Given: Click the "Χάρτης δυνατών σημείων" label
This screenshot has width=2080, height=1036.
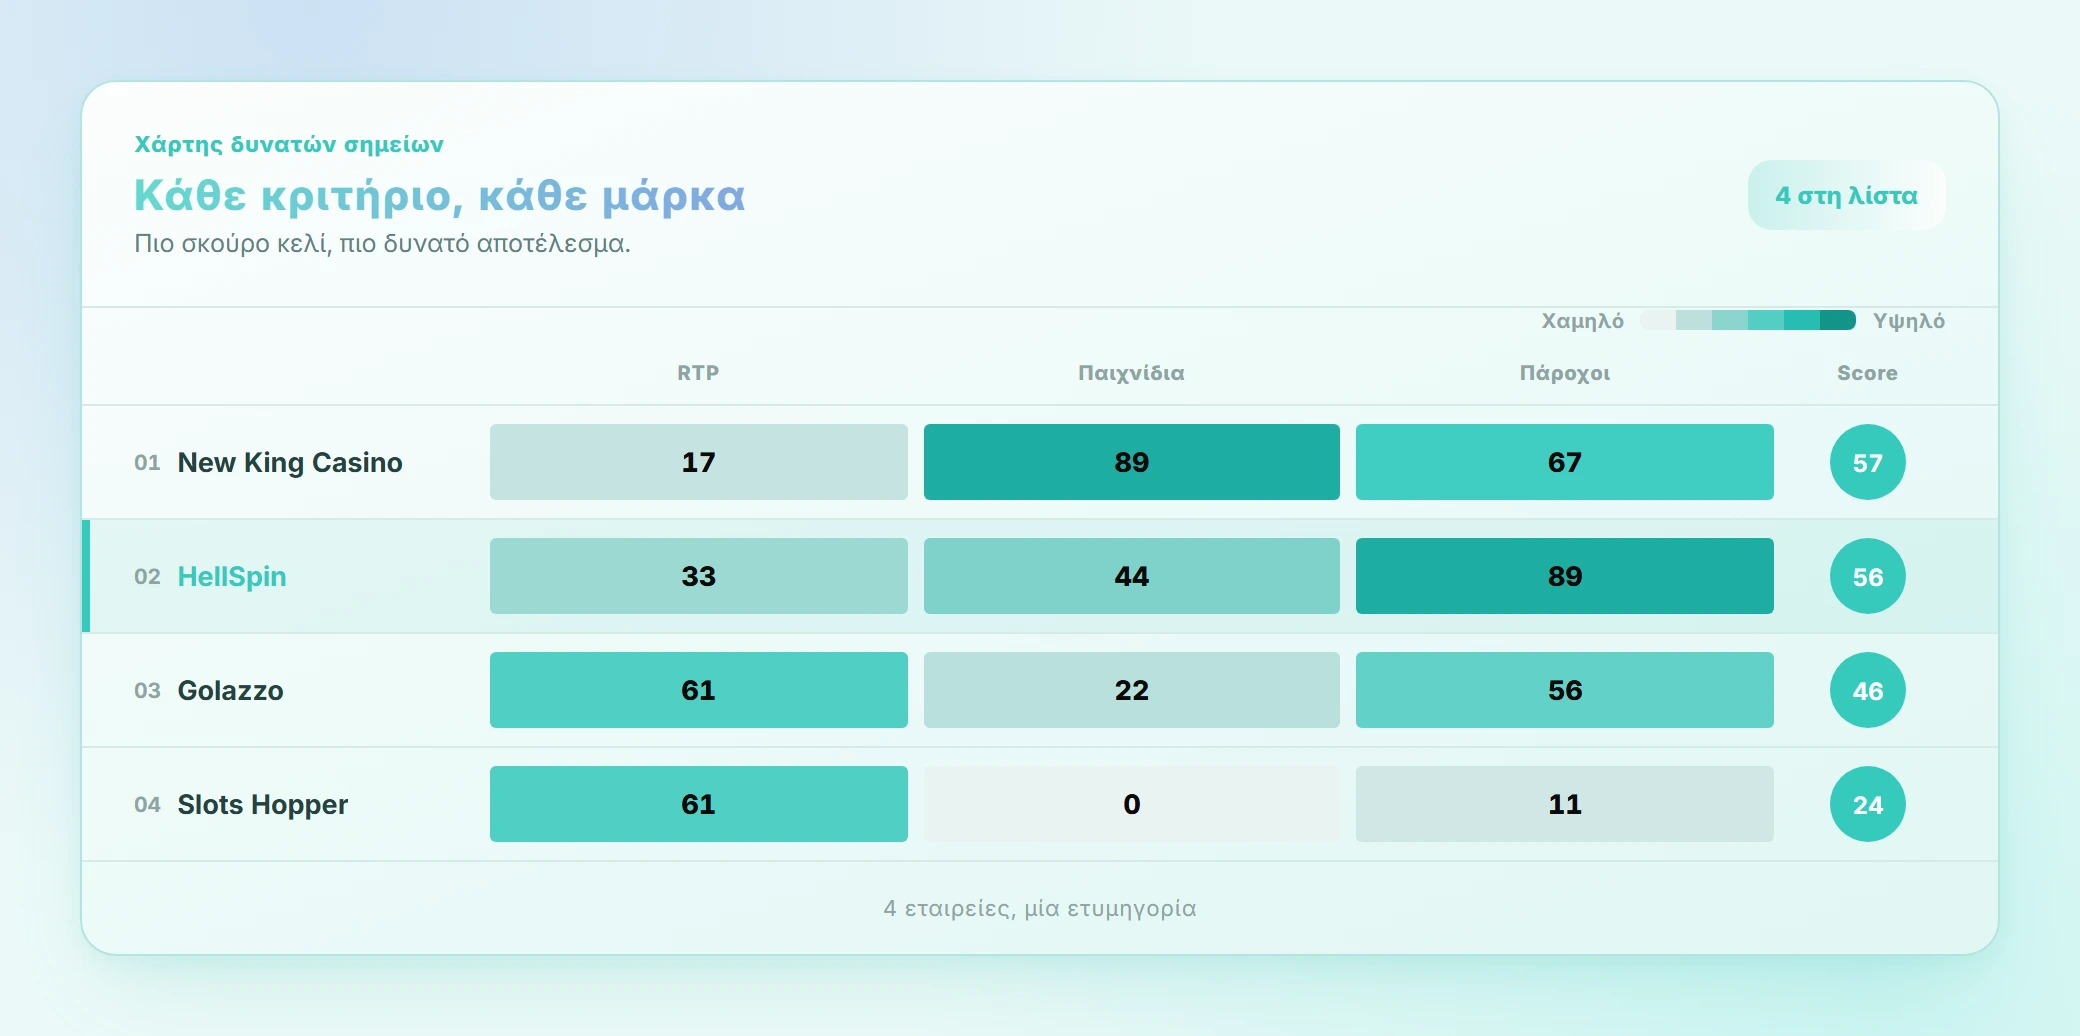Looking at the screenshot, I should point(289,144).
